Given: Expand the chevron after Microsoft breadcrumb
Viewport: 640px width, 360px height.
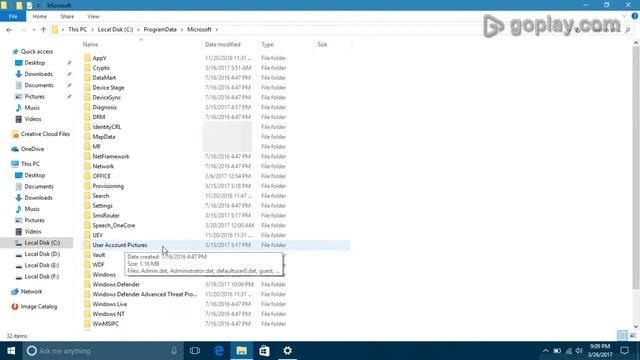Looking at the screenshot, I should tap(216, 29).
